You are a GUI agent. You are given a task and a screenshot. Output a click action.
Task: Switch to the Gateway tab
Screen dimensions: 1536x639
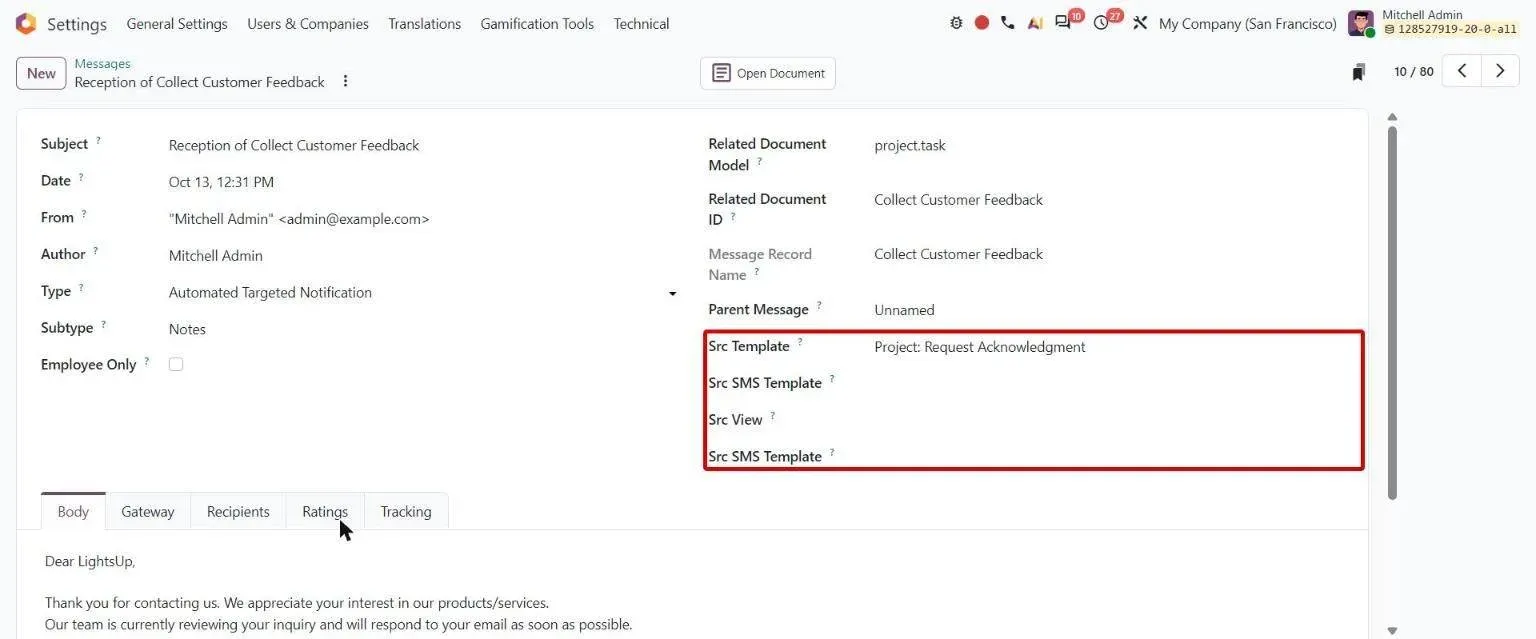point(148,511)
